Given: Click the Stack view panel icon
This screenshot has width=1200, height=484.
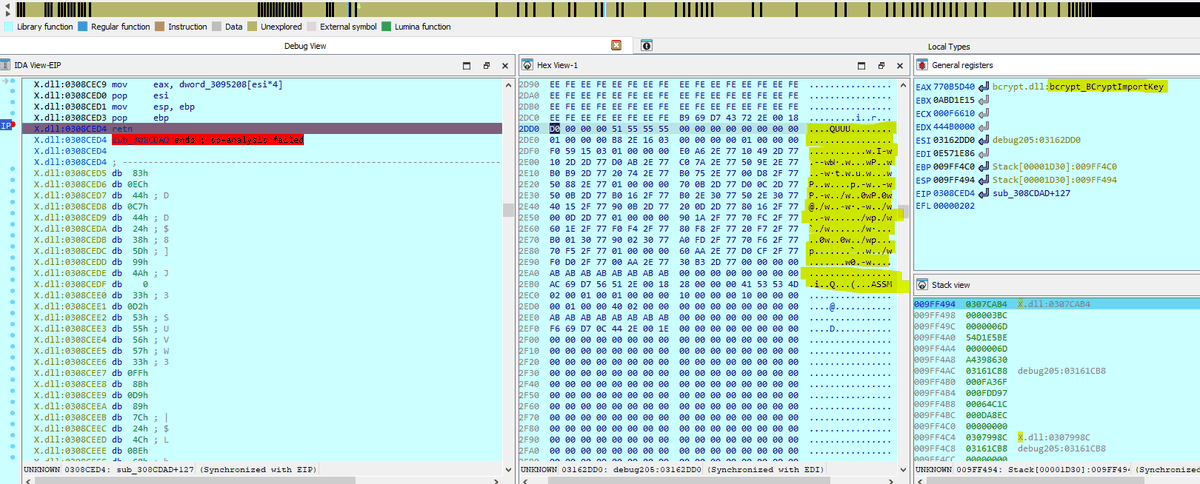Looking at the screenshot, I should tap(923, 285).
